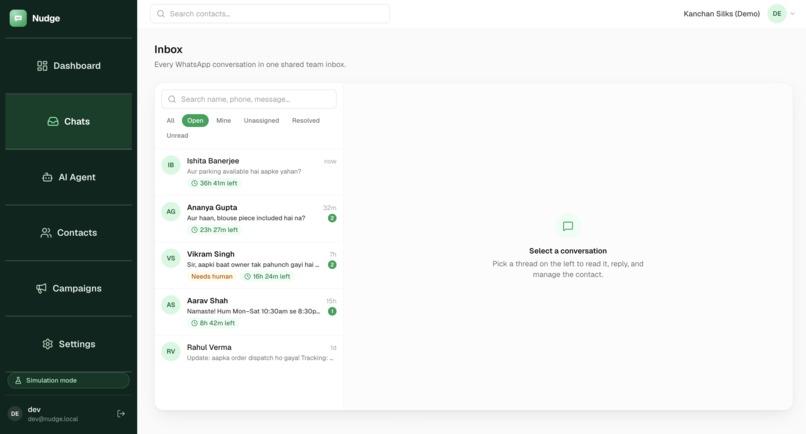Viewport: 806px width, 434px height.
Task: Click the magnifier icon in Search contacts
Action: 161,14
